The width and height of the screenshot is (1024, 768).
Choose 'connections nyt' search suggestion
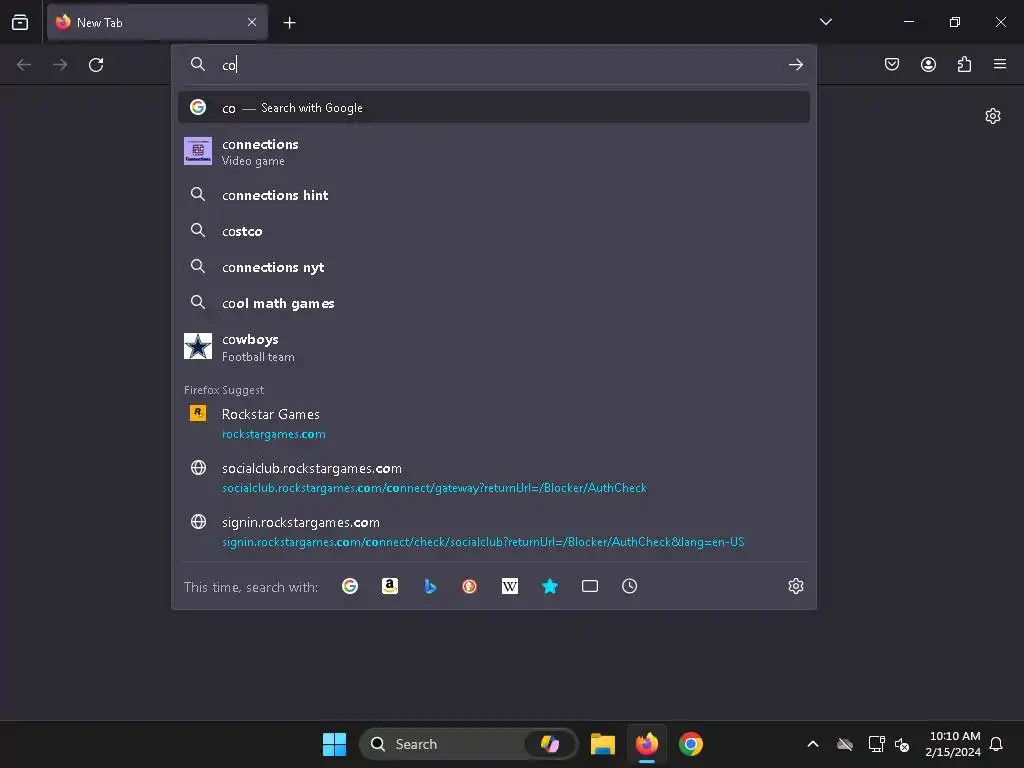click(494, 266)
